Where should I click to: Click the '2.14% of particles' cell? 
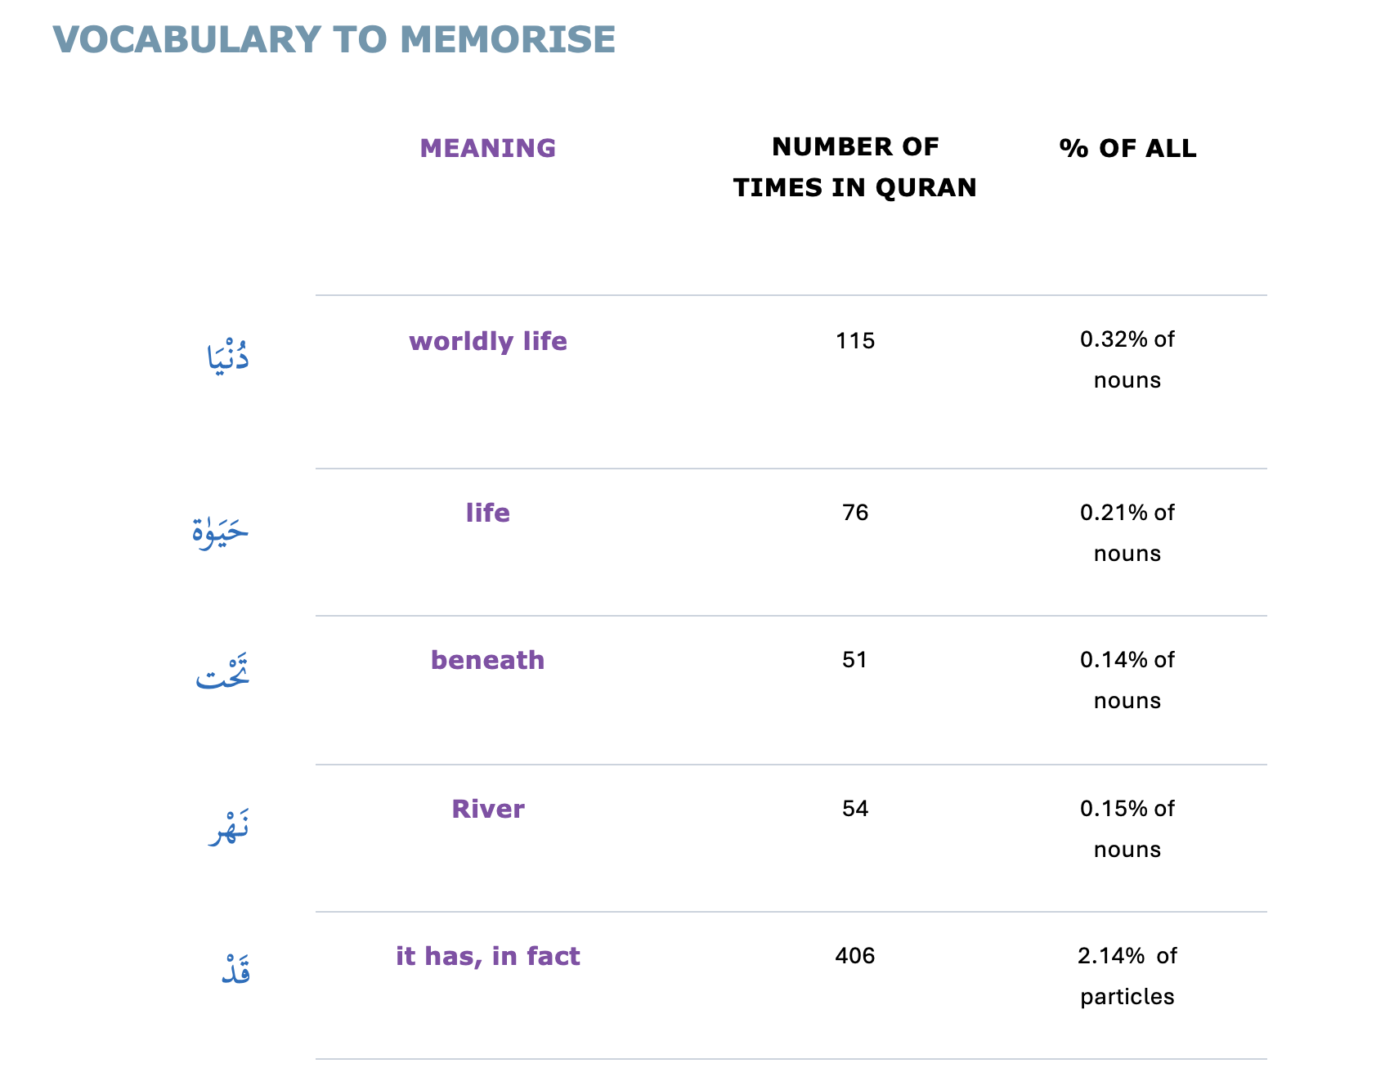[x=1127, y=976]
